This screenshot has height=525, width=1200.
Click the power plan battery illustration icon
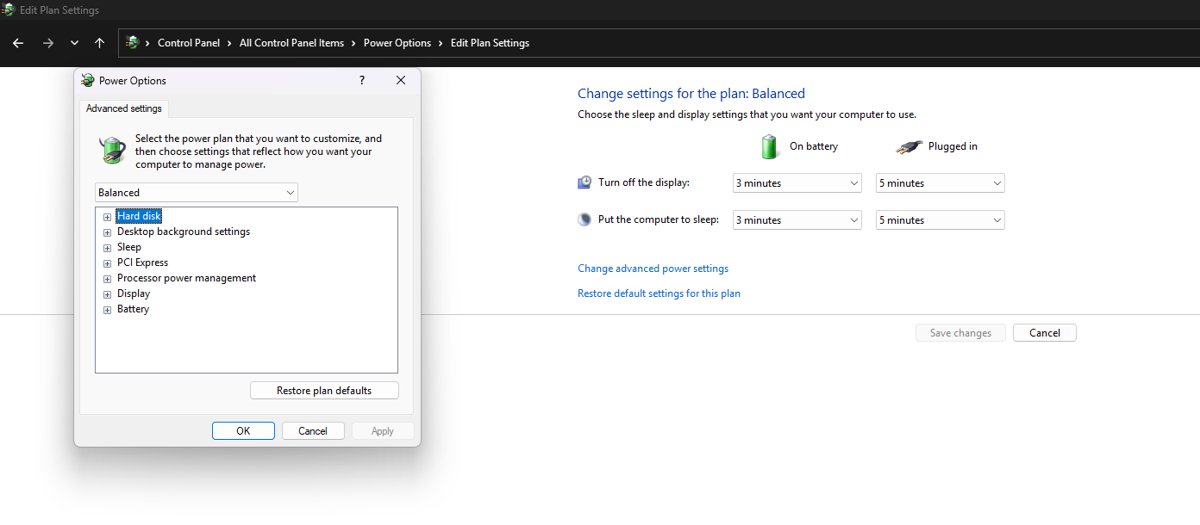113,151
